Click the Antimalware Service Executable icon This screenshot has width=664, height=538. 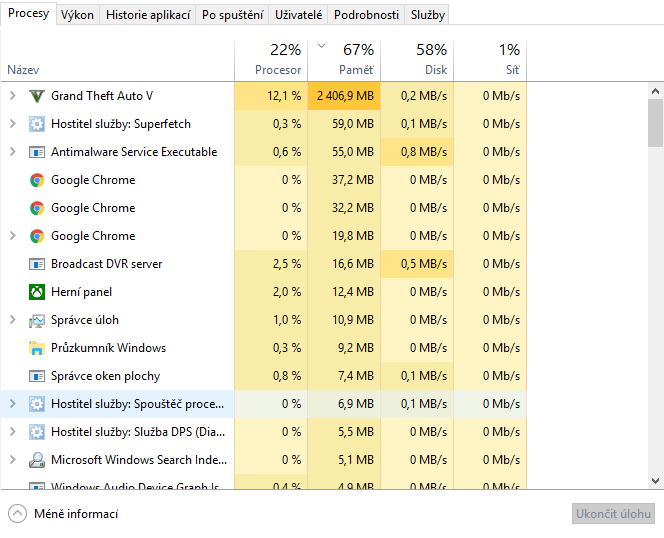37,152
